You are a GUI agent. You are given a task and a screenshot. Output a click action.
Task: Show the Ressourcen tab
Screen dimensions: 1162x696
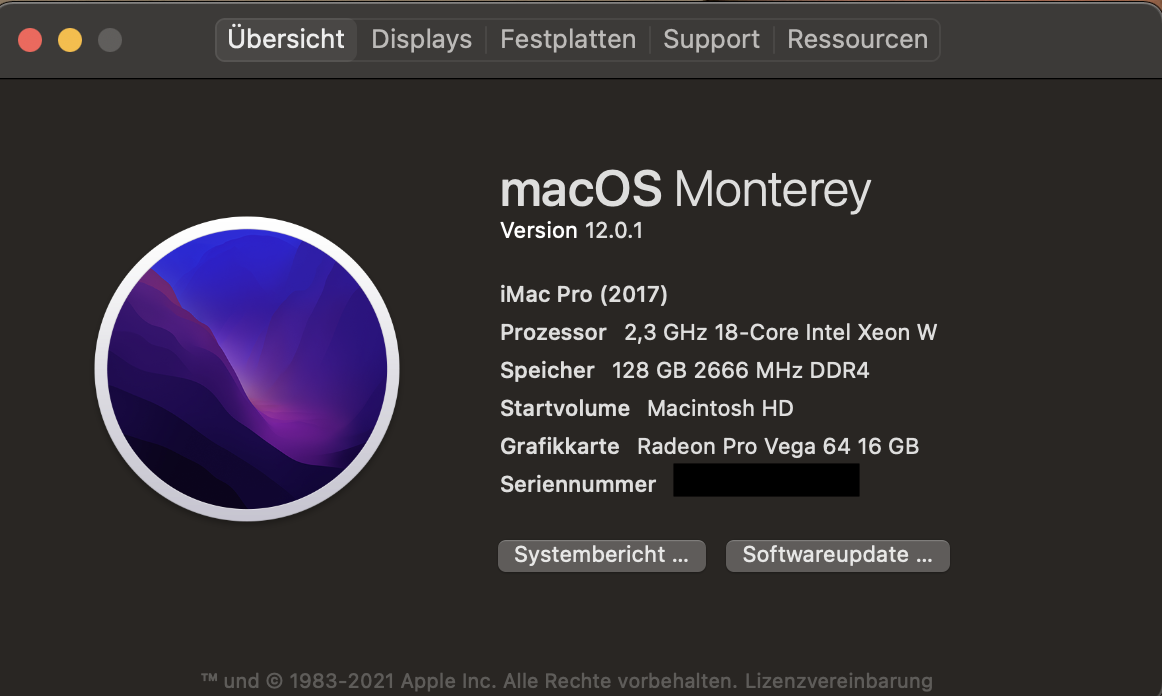click(857, 40)
